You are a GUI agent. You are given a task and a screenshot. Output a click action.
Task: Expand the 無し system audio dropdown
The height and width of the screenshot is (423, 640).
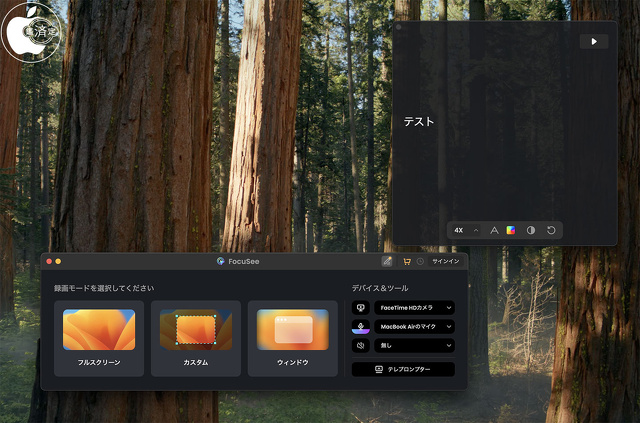click(x=414, y=345)
